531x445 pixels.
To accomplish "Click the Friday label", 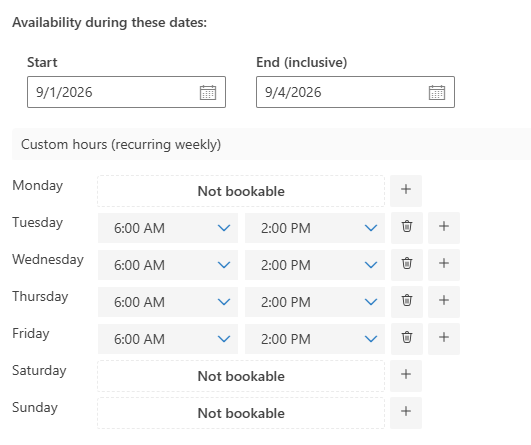I will [x=31, y=334].
